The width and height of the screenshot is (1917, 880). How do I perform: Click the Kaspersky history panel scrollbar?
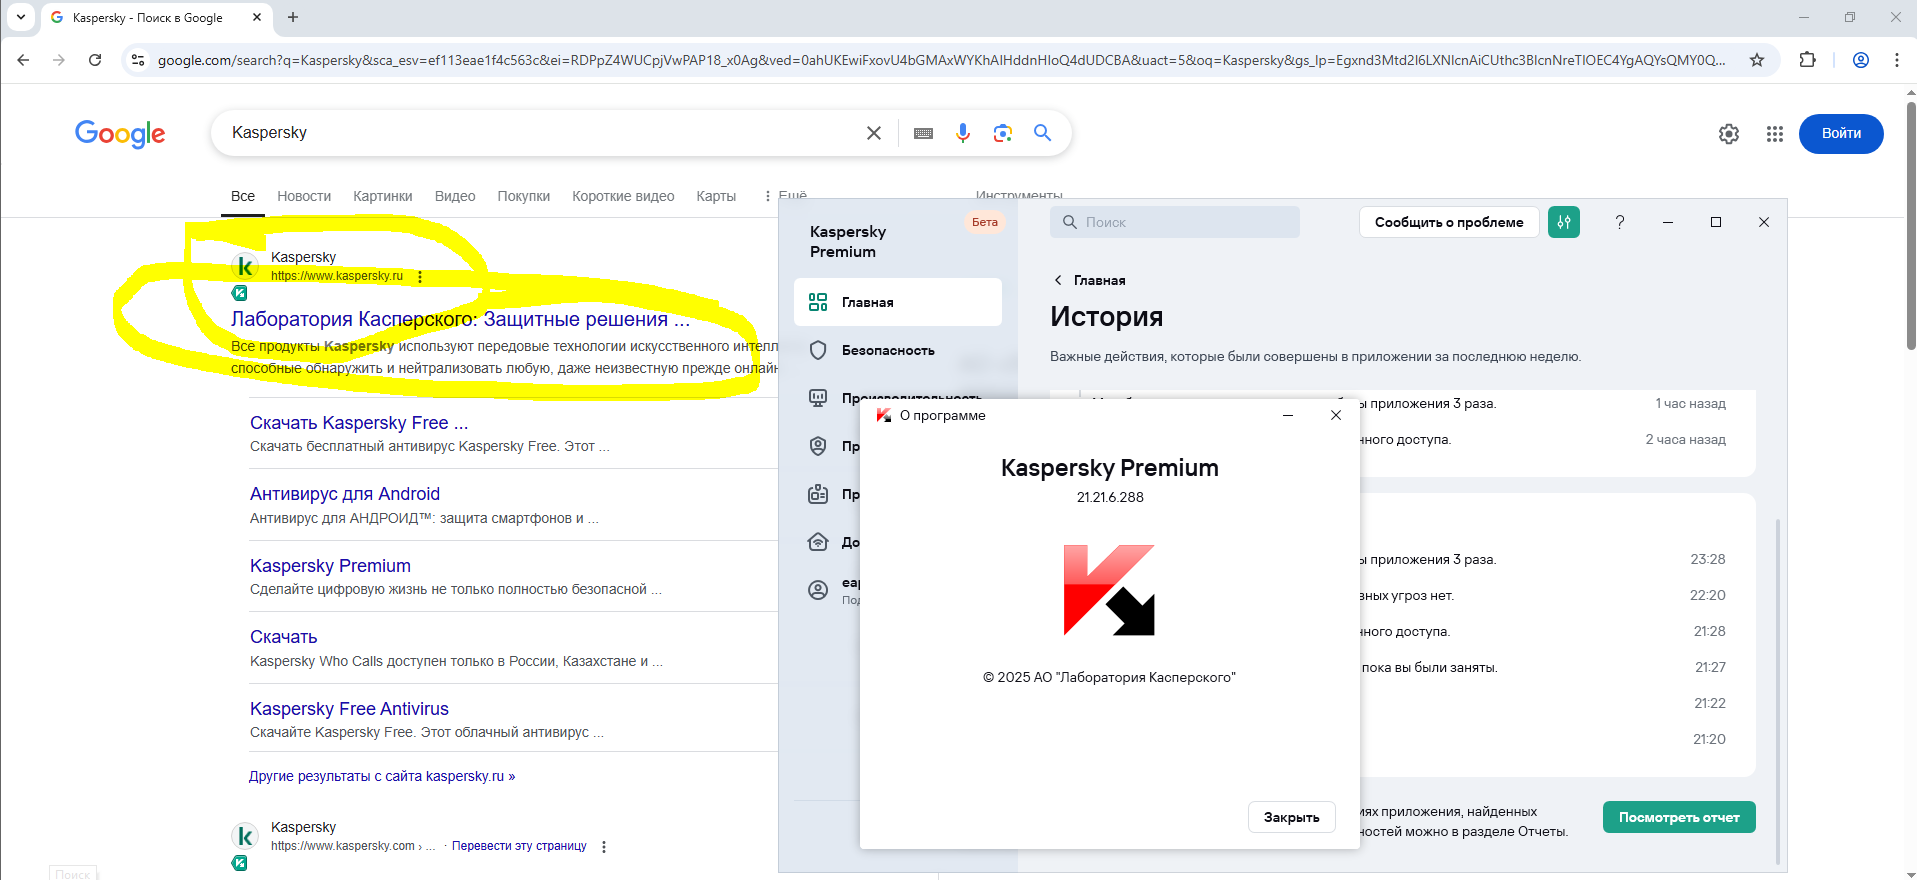tap(1777, 690)
